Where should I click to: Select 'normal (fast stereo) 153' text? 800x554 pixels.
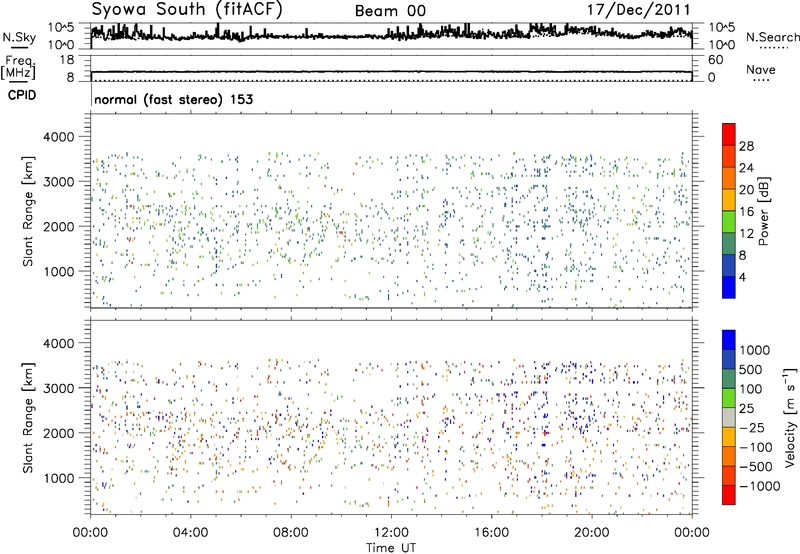click(173, 99)
